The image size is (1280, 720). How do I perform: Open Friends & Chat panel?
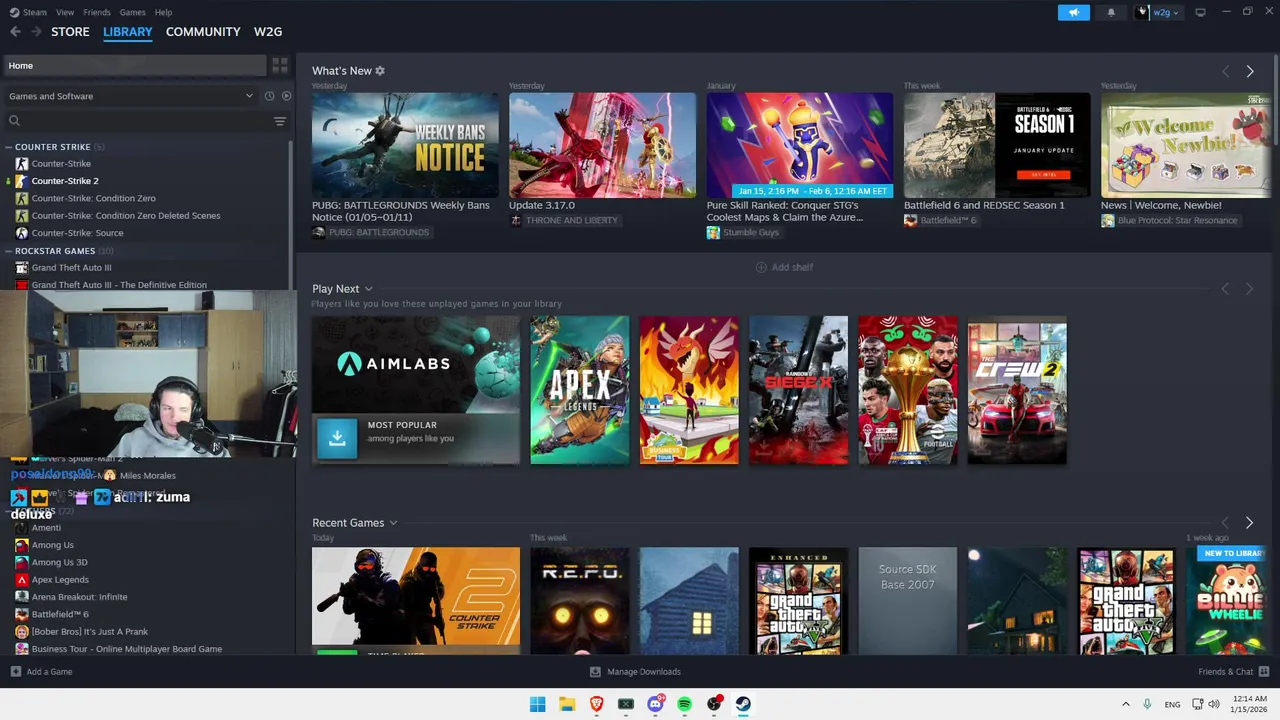(x=1234, y=672)
